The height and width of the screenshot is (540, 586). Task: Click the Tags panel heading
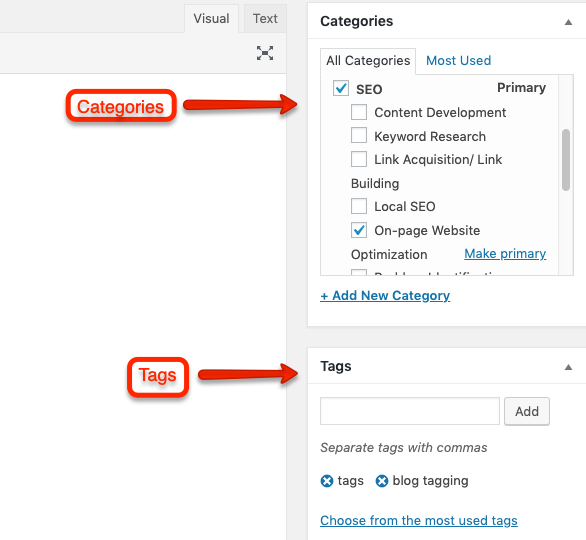click(x=336, y=366)
